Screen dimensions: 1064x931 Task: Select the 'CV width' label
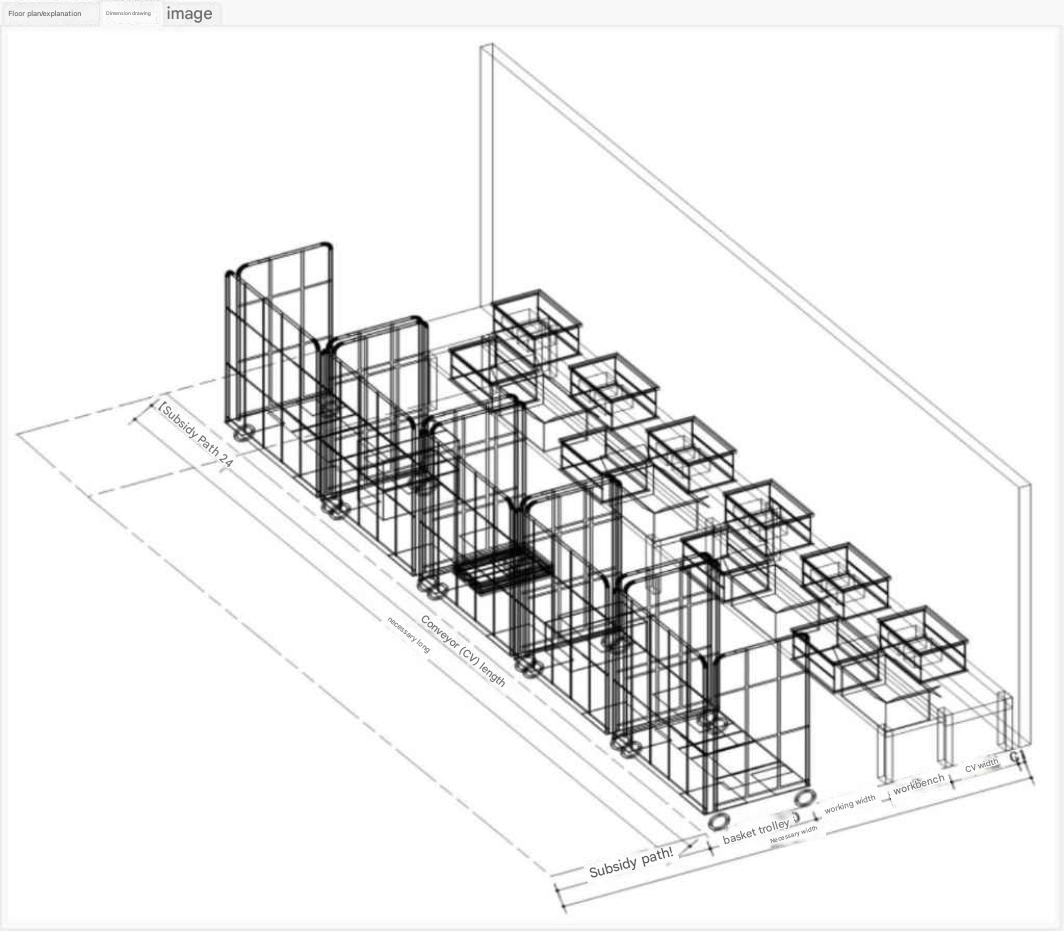(x=981, y=765)
